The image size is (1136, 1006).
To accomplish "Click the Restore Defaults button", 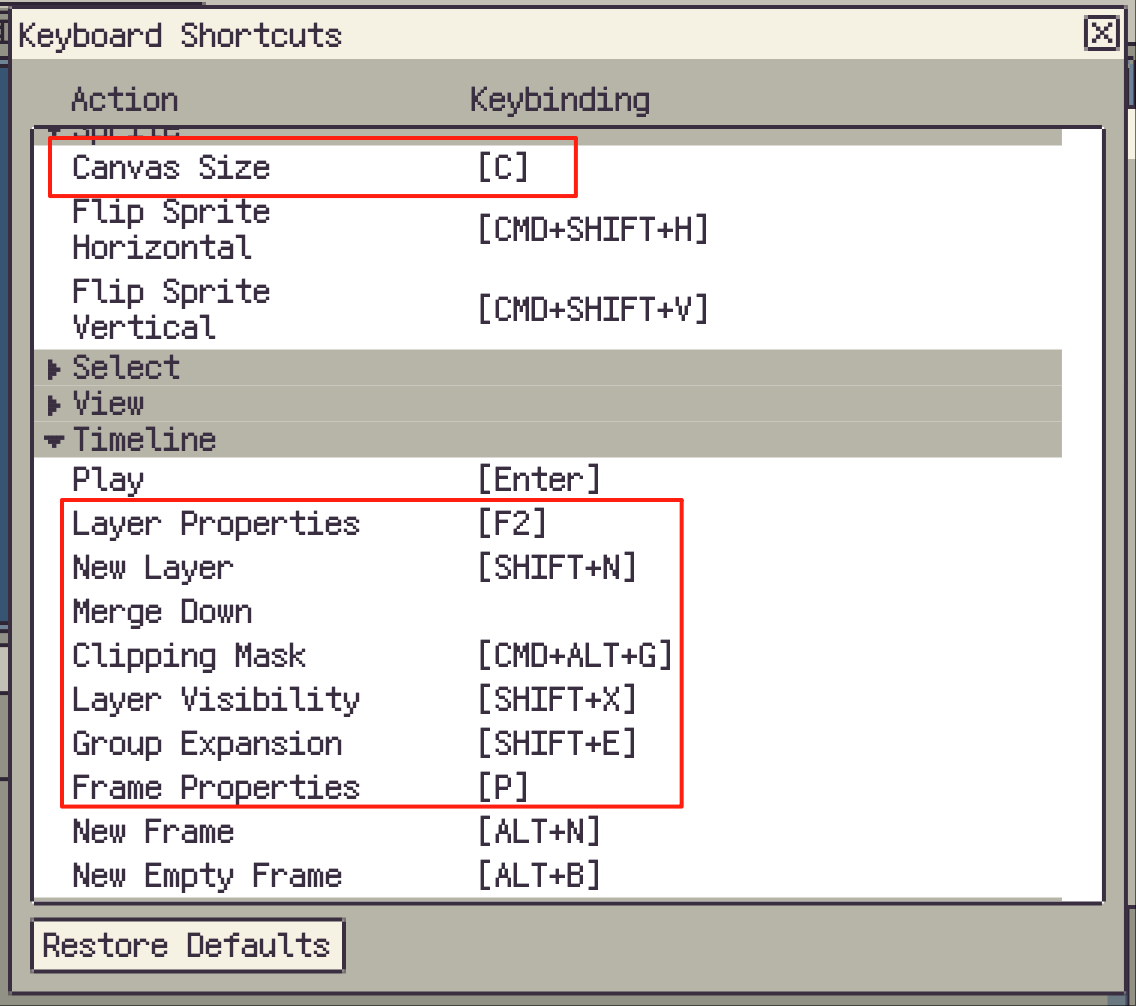I will point(187,946).
